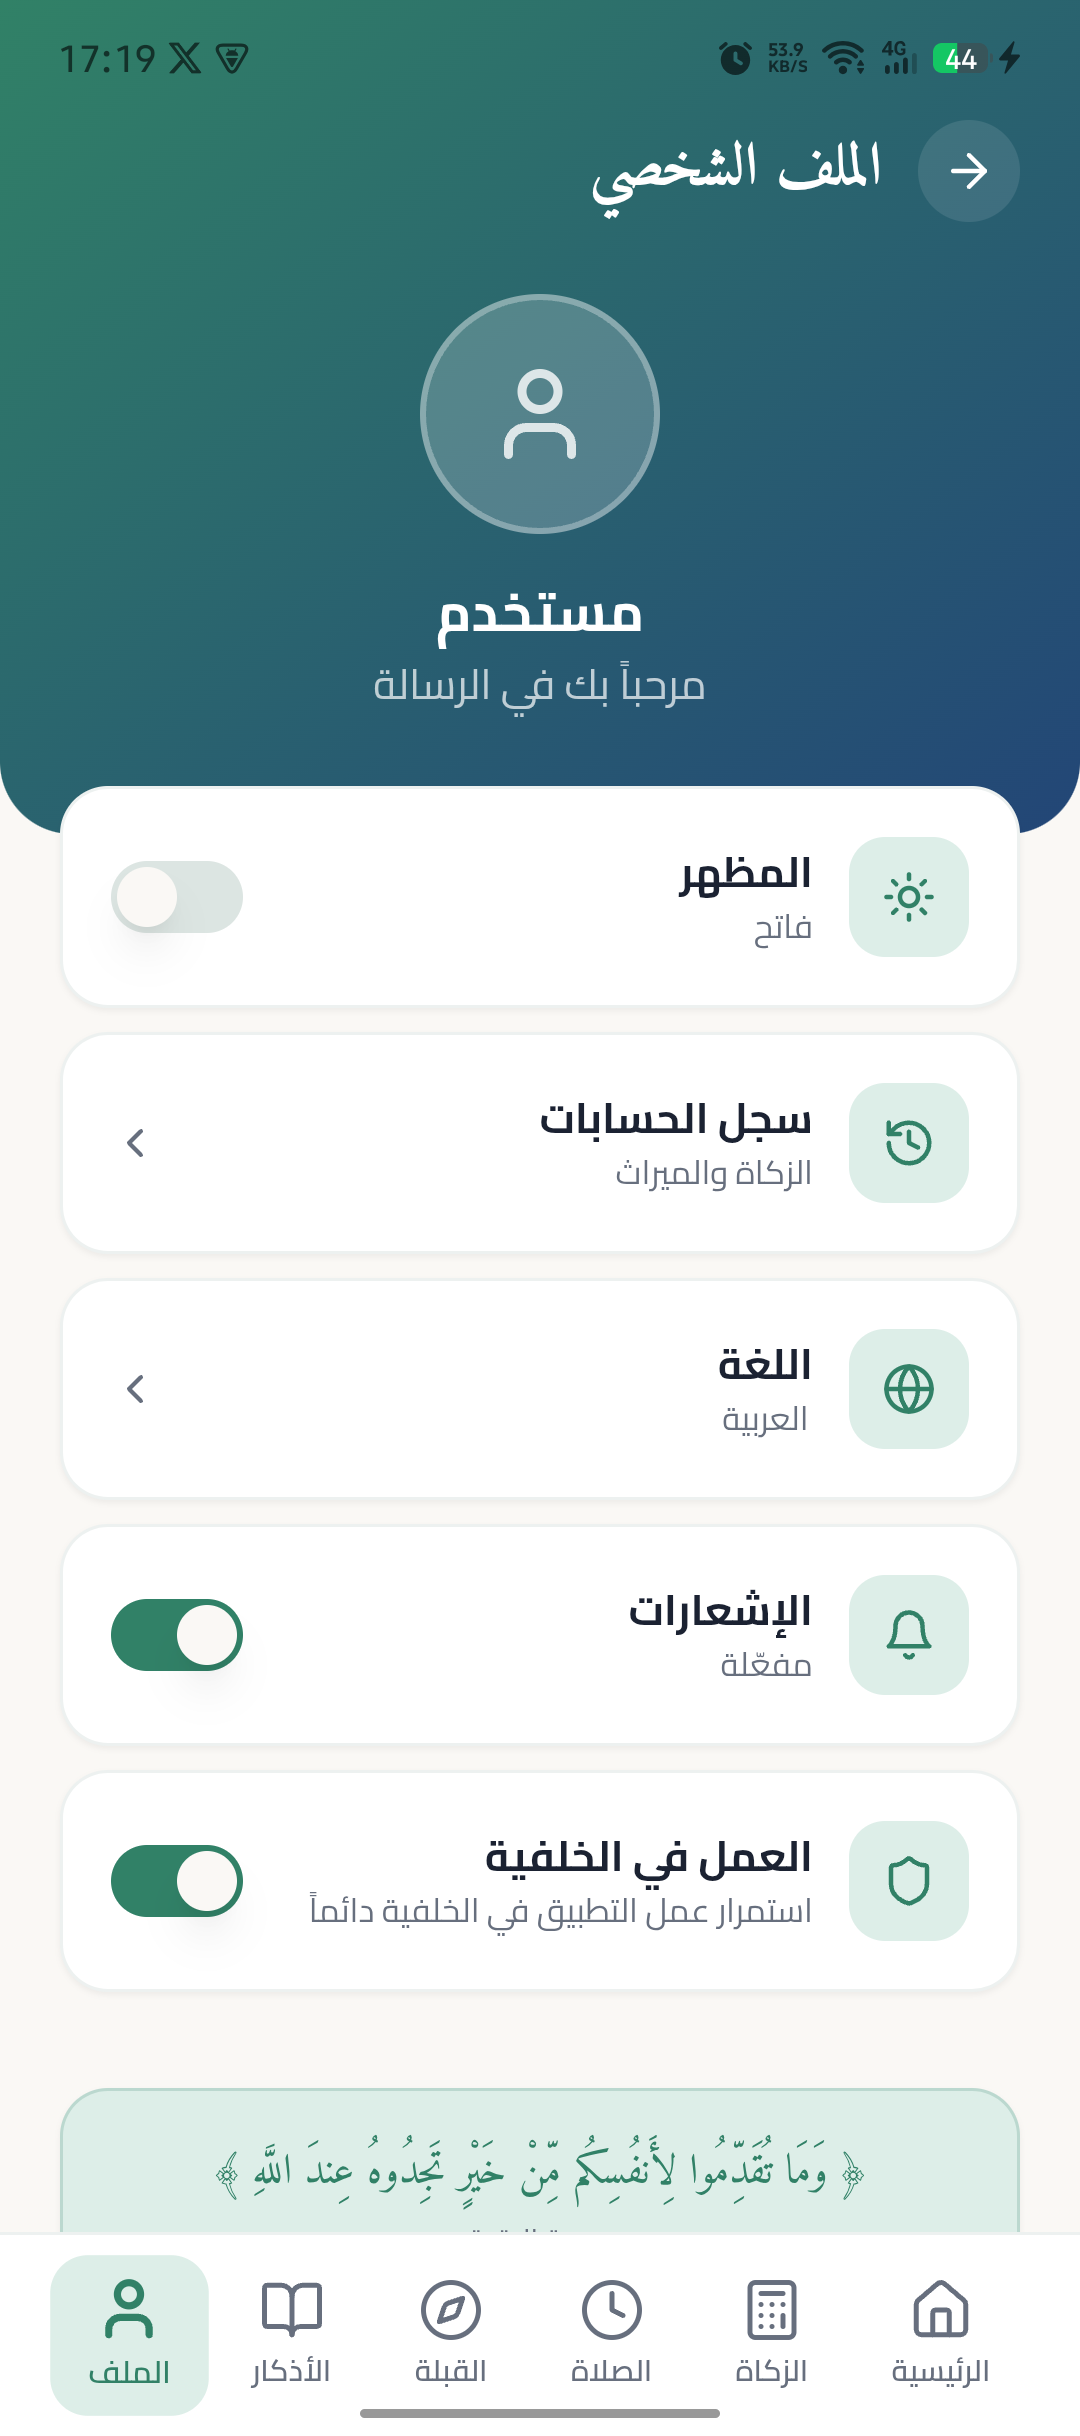Disable the الإشعارات notifications switch
Image resolution: width=1080 pixels, height=2436 pixels.
[x=177, y=1634]
